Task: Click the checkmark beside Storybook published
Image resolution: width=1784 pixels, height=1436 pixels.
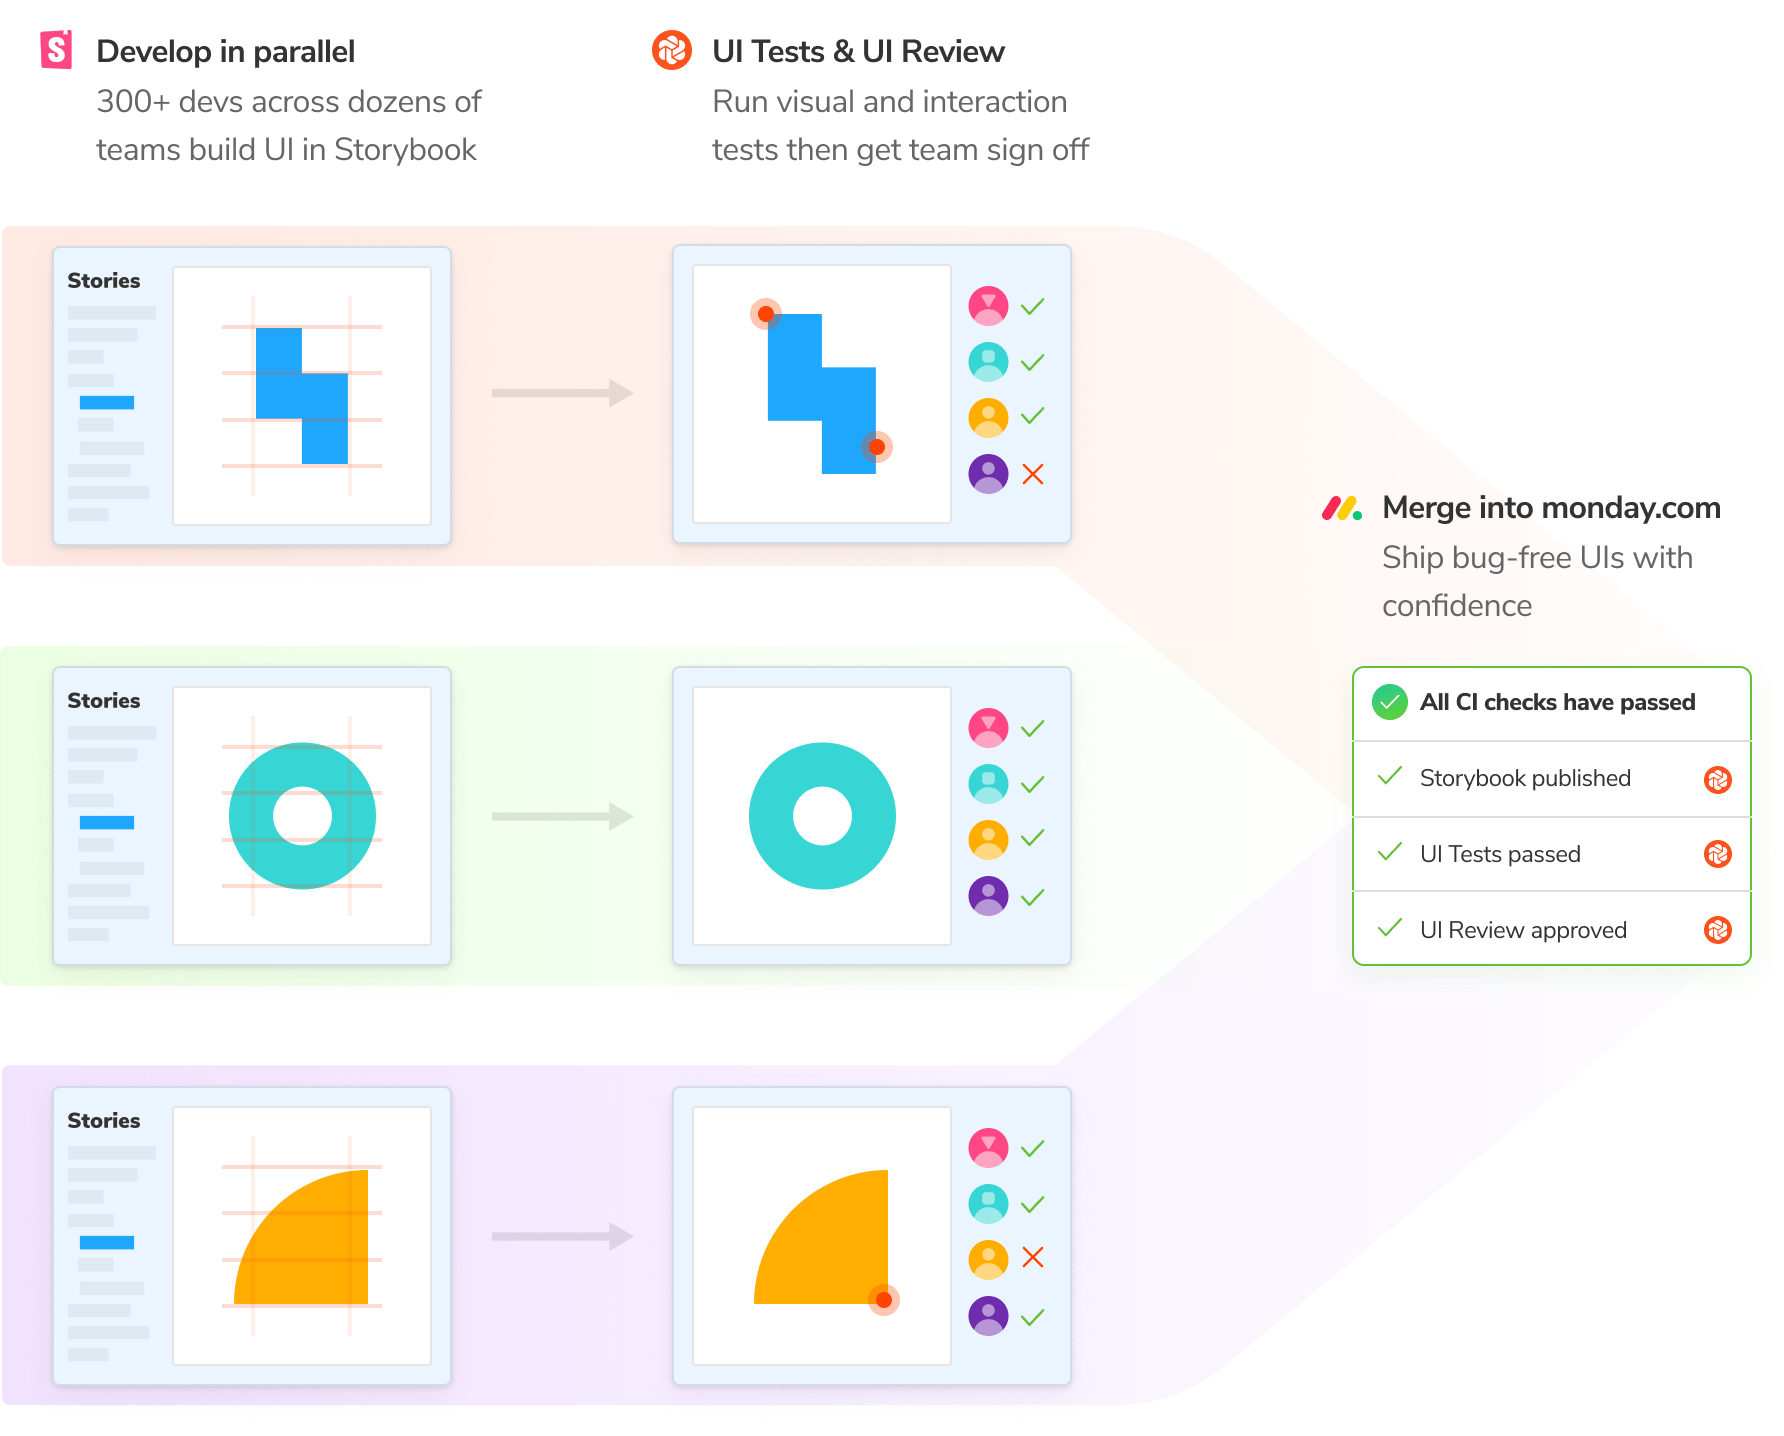Action: pyautogui.click(x=1389, y=776)
